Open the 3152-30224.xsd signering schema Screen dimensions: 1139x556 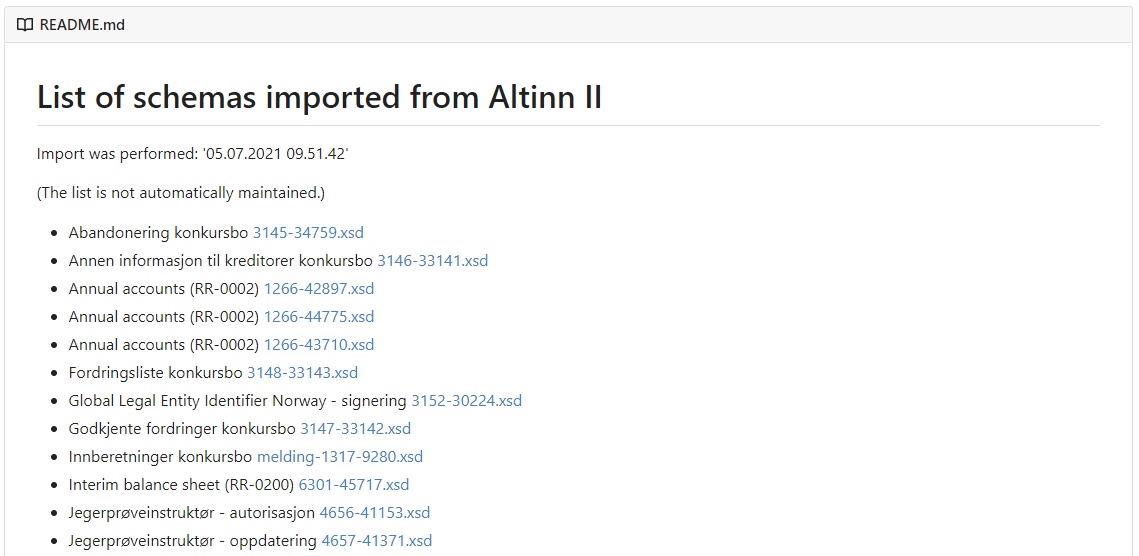click(466, 401)
